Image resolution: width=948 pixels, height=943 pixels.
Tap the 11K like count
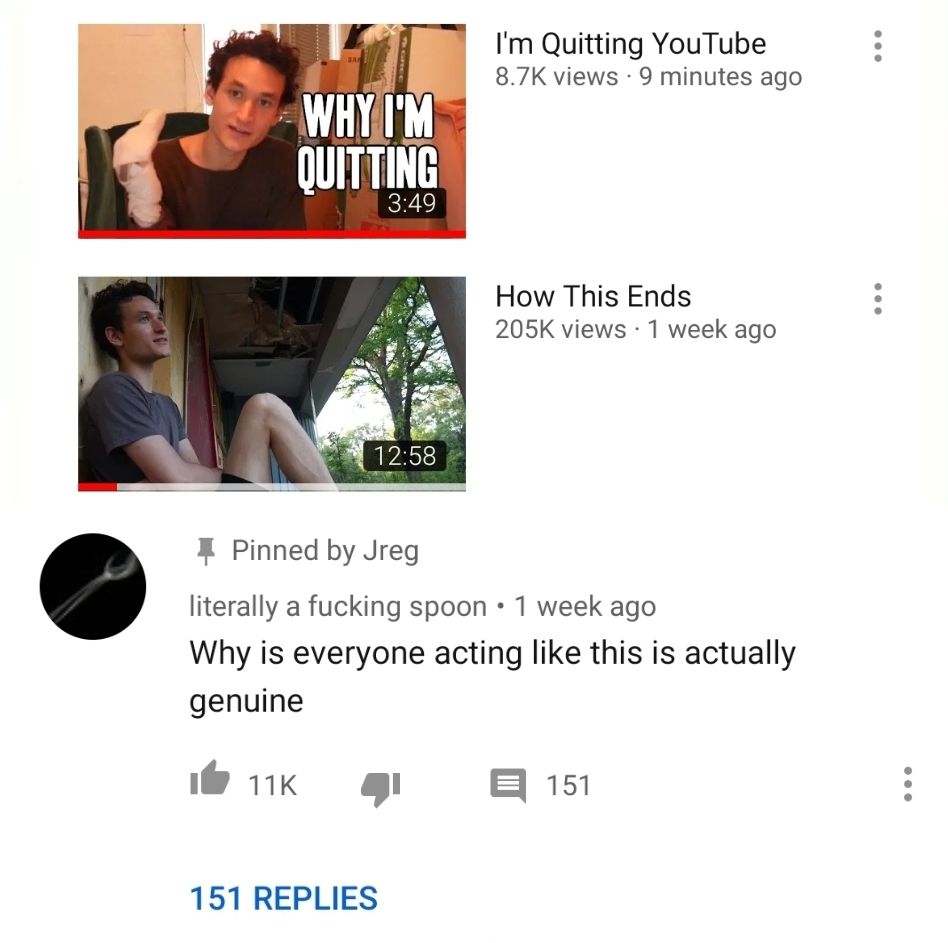point(273,785)
